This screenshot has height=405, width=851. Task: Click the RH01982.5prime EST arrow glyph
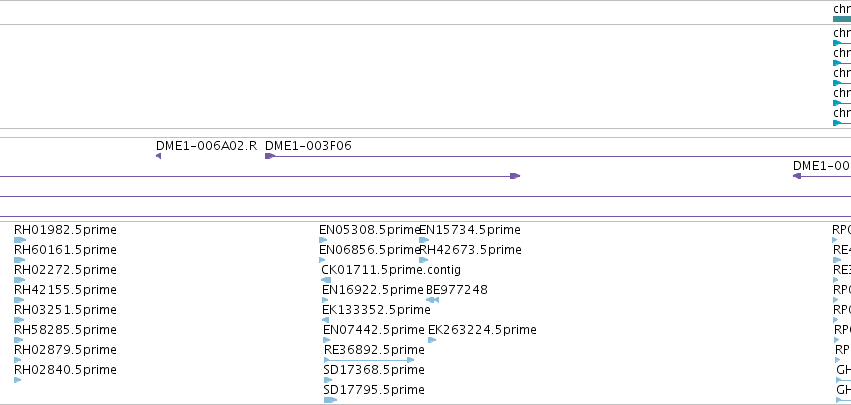[x=20, y=240]
